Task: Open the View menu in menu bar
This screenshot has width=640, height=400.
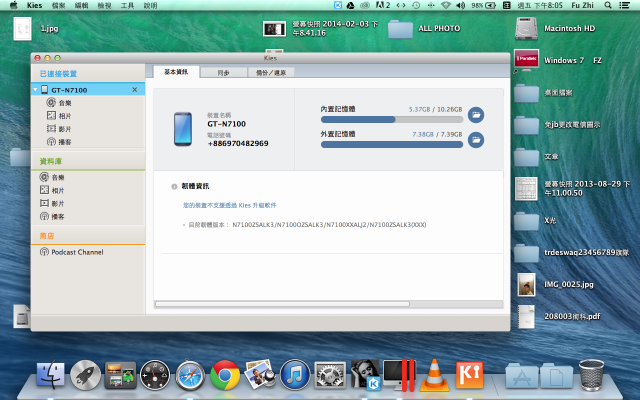Action: 104,5
